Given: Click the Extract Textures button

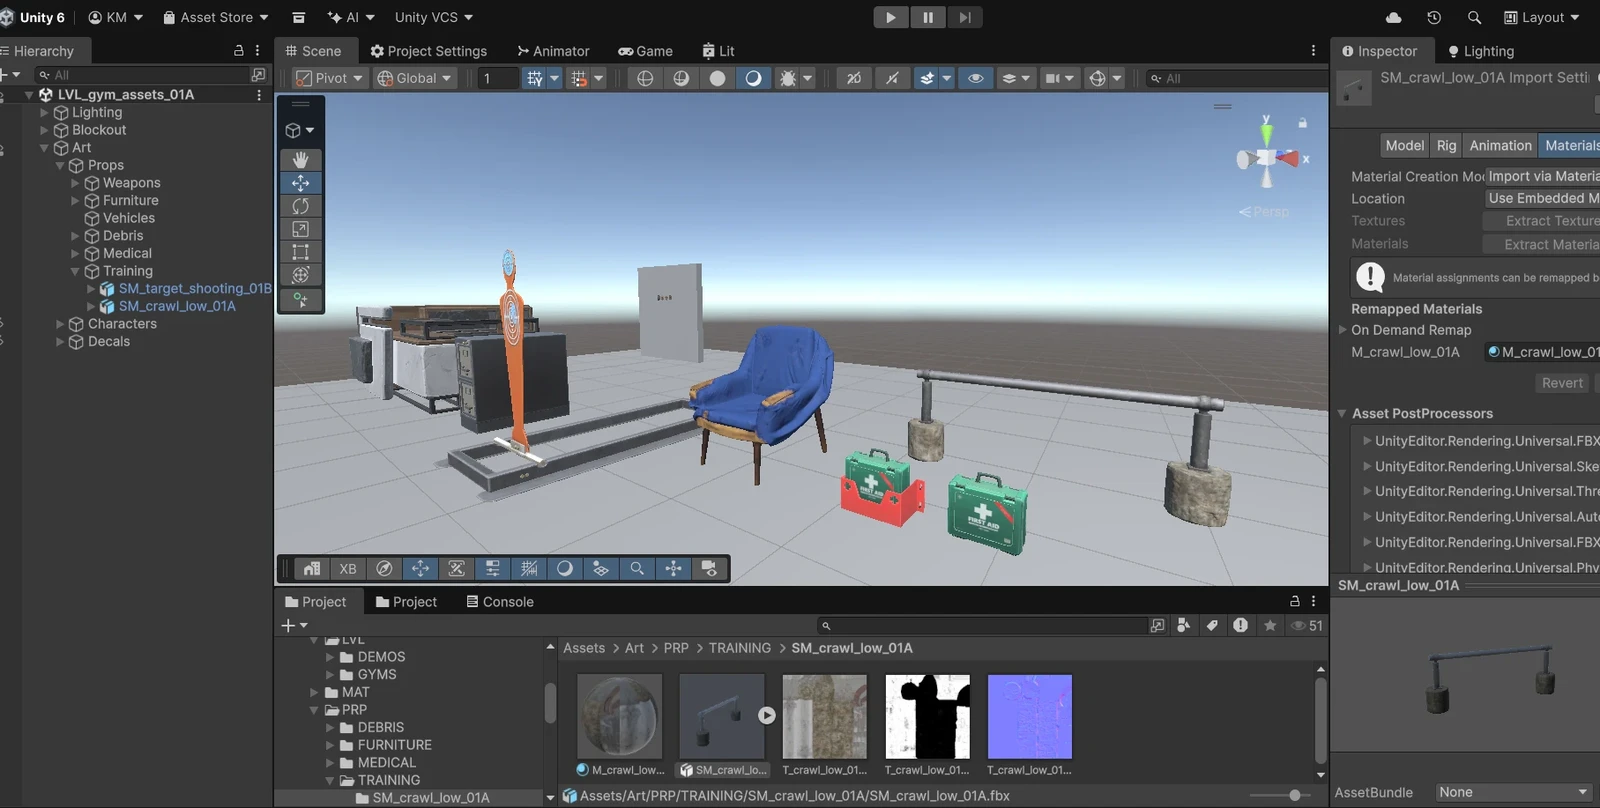Looking at the screenshot, I should pos(1541,221).
